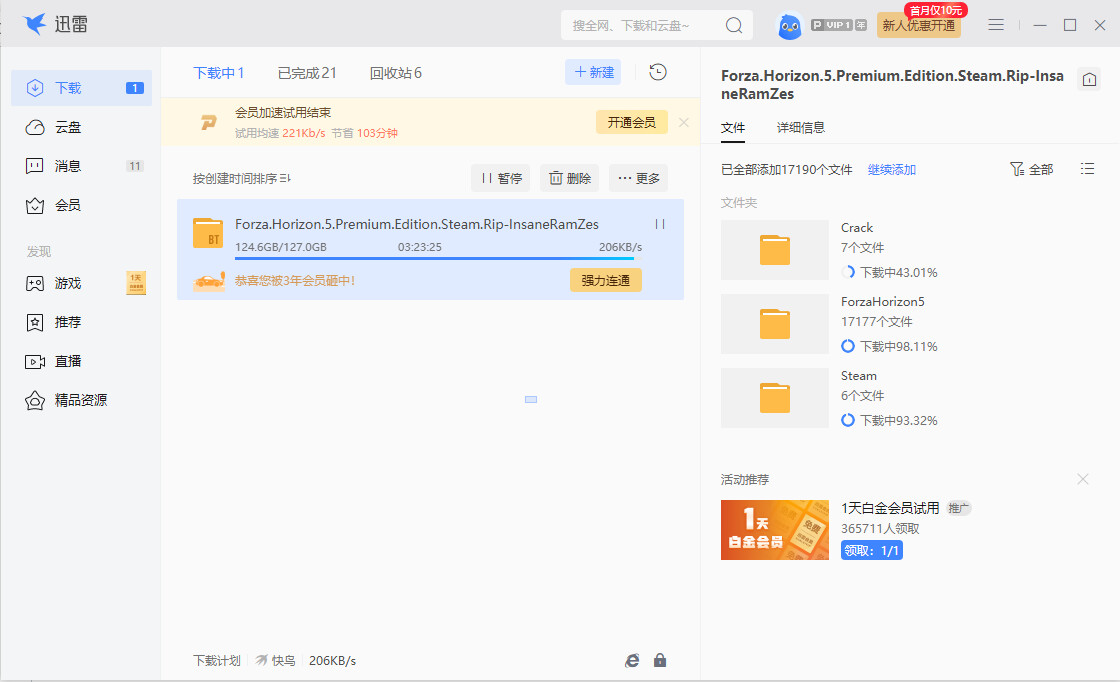The width and height of the screenshot is (1120, 682).
Task: Click the home icon beside task title
Action: pos(1089,79)
